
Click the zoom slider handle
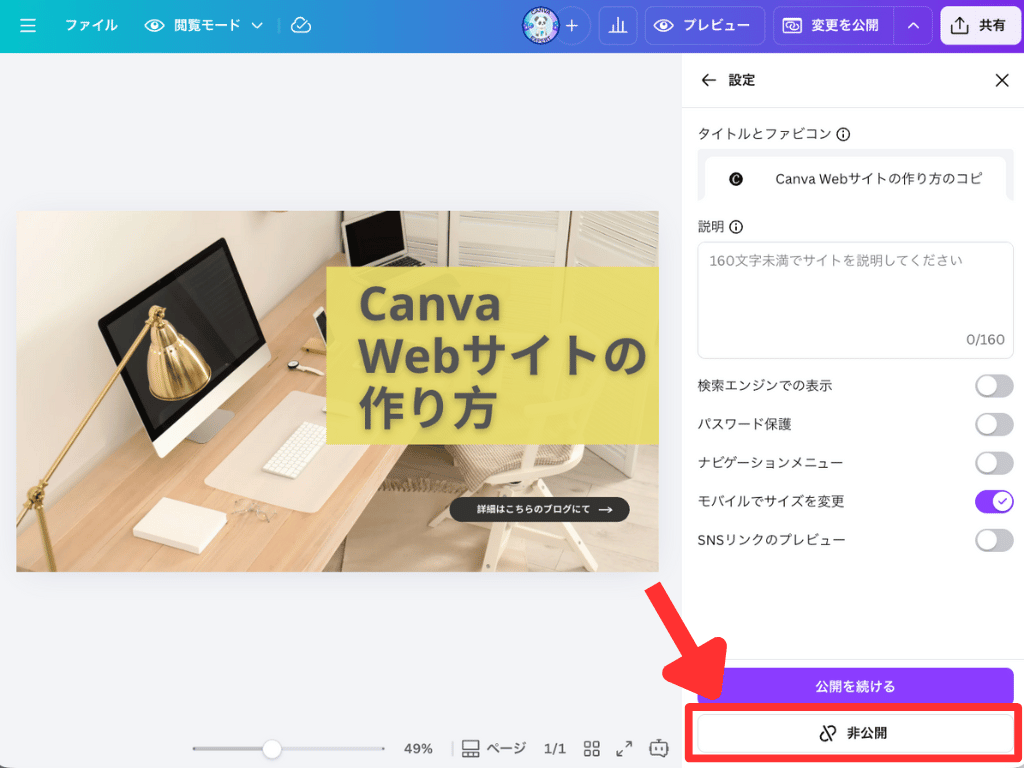click(271, 748)
